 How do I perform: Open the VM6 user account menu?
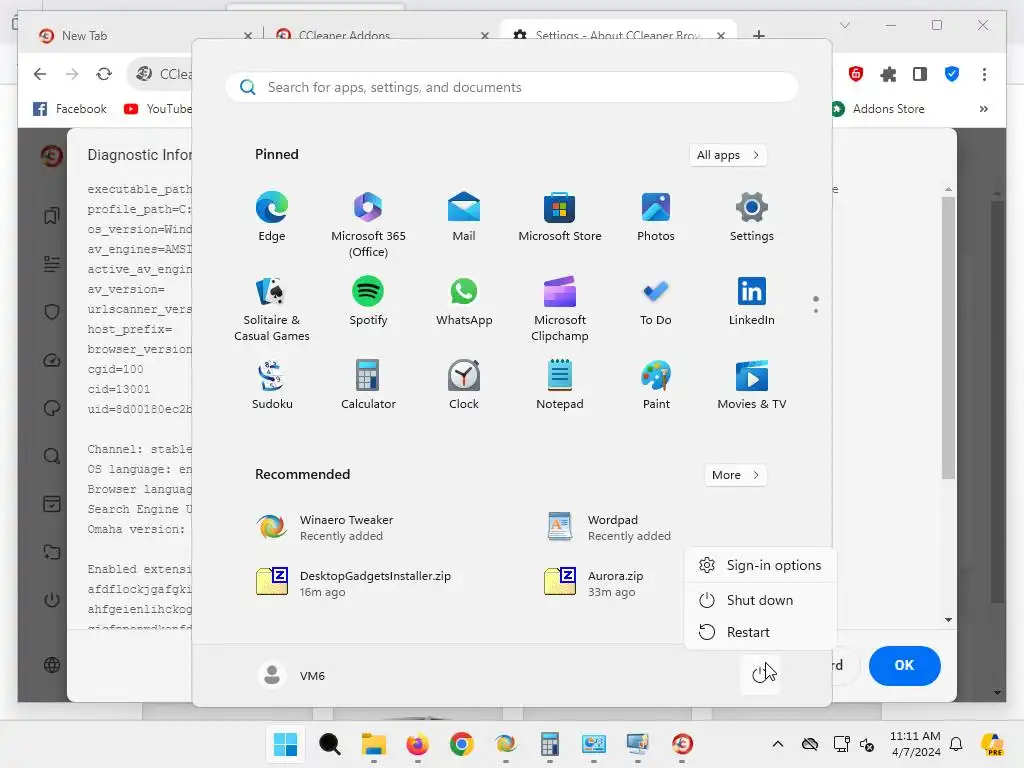(x=291, y=675)
